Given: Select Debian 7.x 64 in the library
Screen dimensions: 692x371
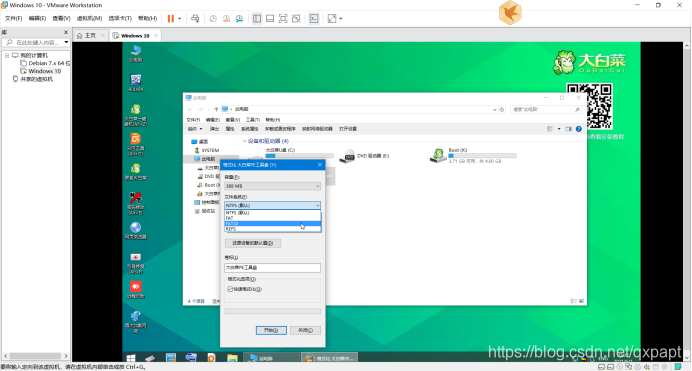Looking at the screenshot, I should pos(45,63).
